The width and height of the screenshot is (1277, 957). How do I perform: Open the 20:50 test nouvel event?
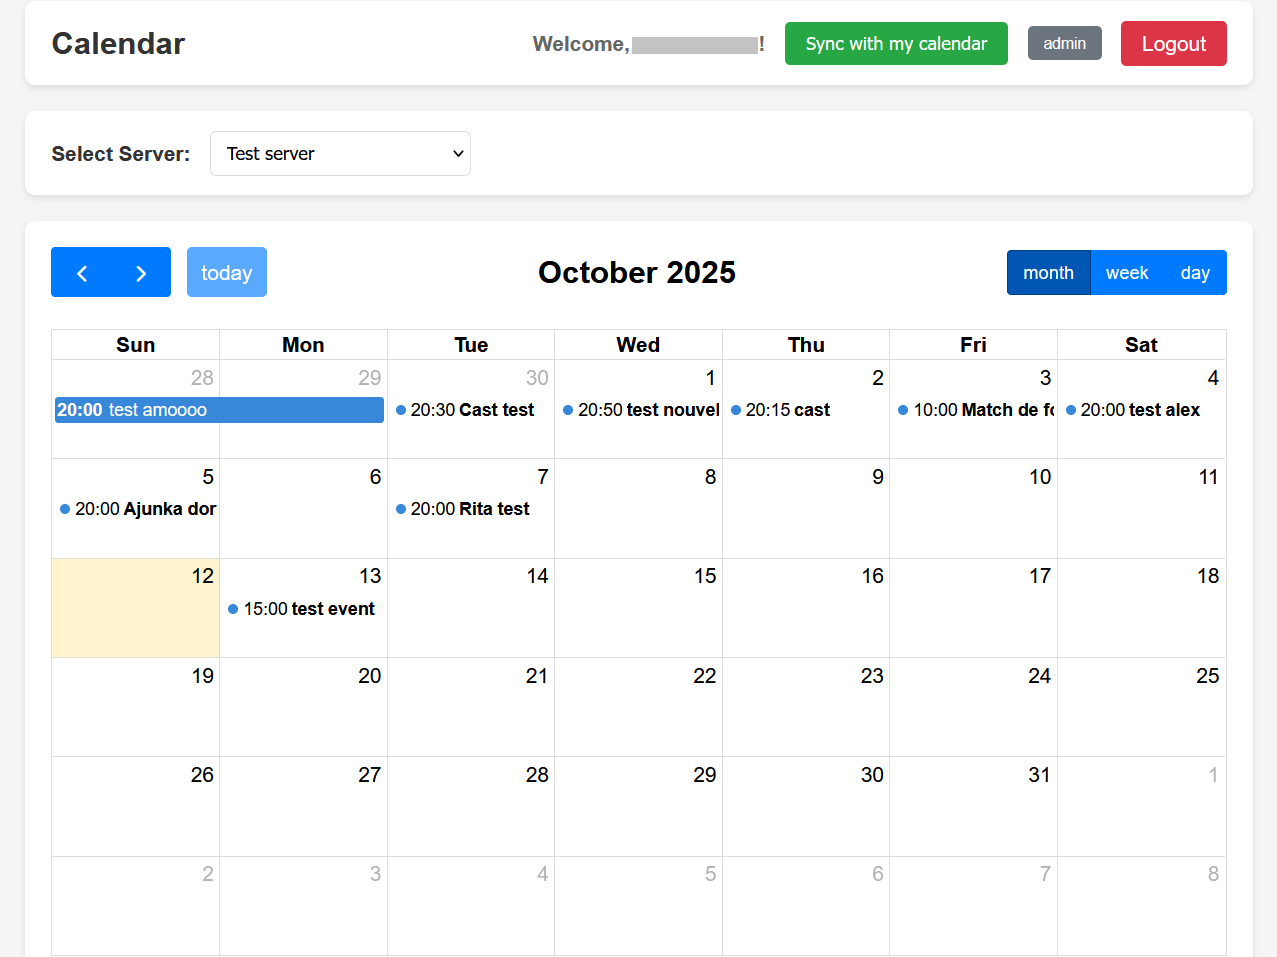(x=640, y=410)
